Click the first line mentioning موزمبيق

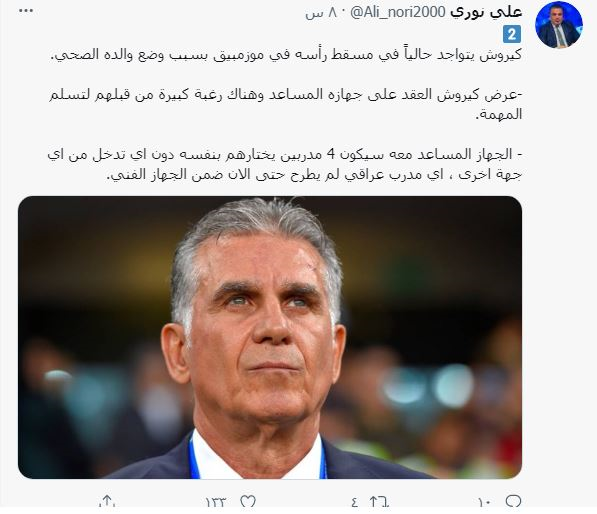tap(286, 55)
